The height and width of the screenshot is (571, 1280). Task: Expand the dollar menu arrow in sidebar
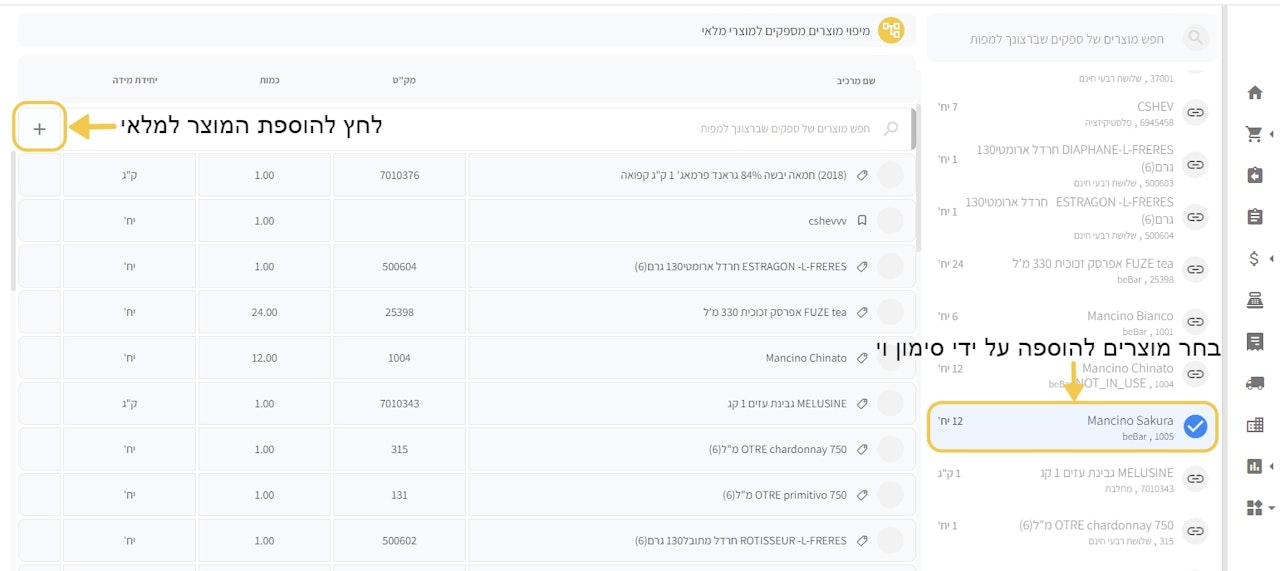click(x=1271, y=258)
